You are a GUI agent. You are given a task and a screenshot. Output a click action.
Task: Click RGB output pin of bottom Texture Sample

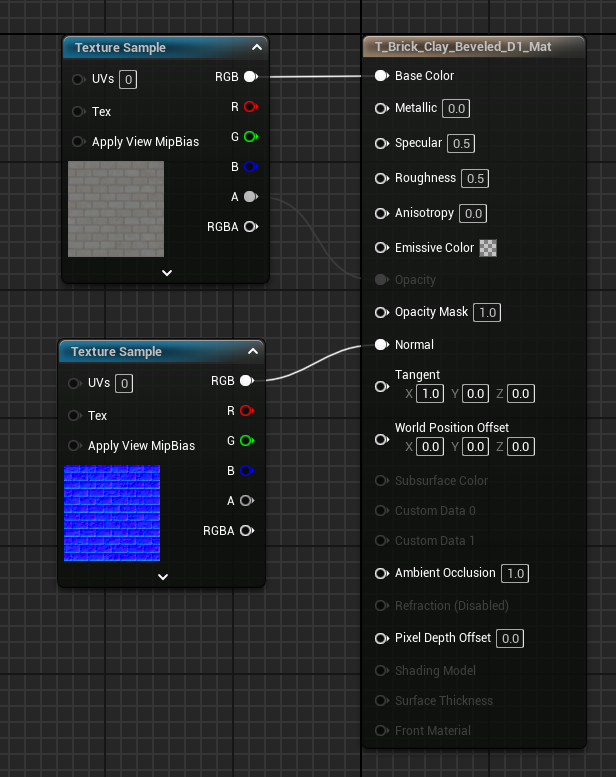[247, 381]
